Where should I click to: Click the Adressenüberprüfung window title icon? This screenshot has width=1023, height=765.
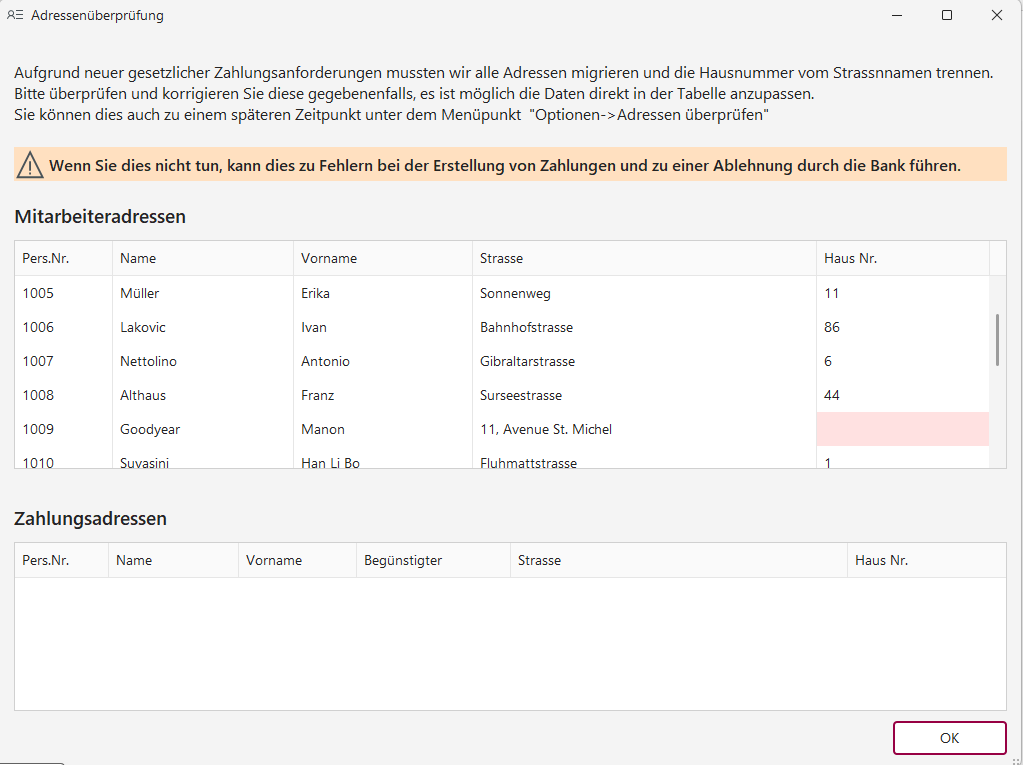pos(15,15)
